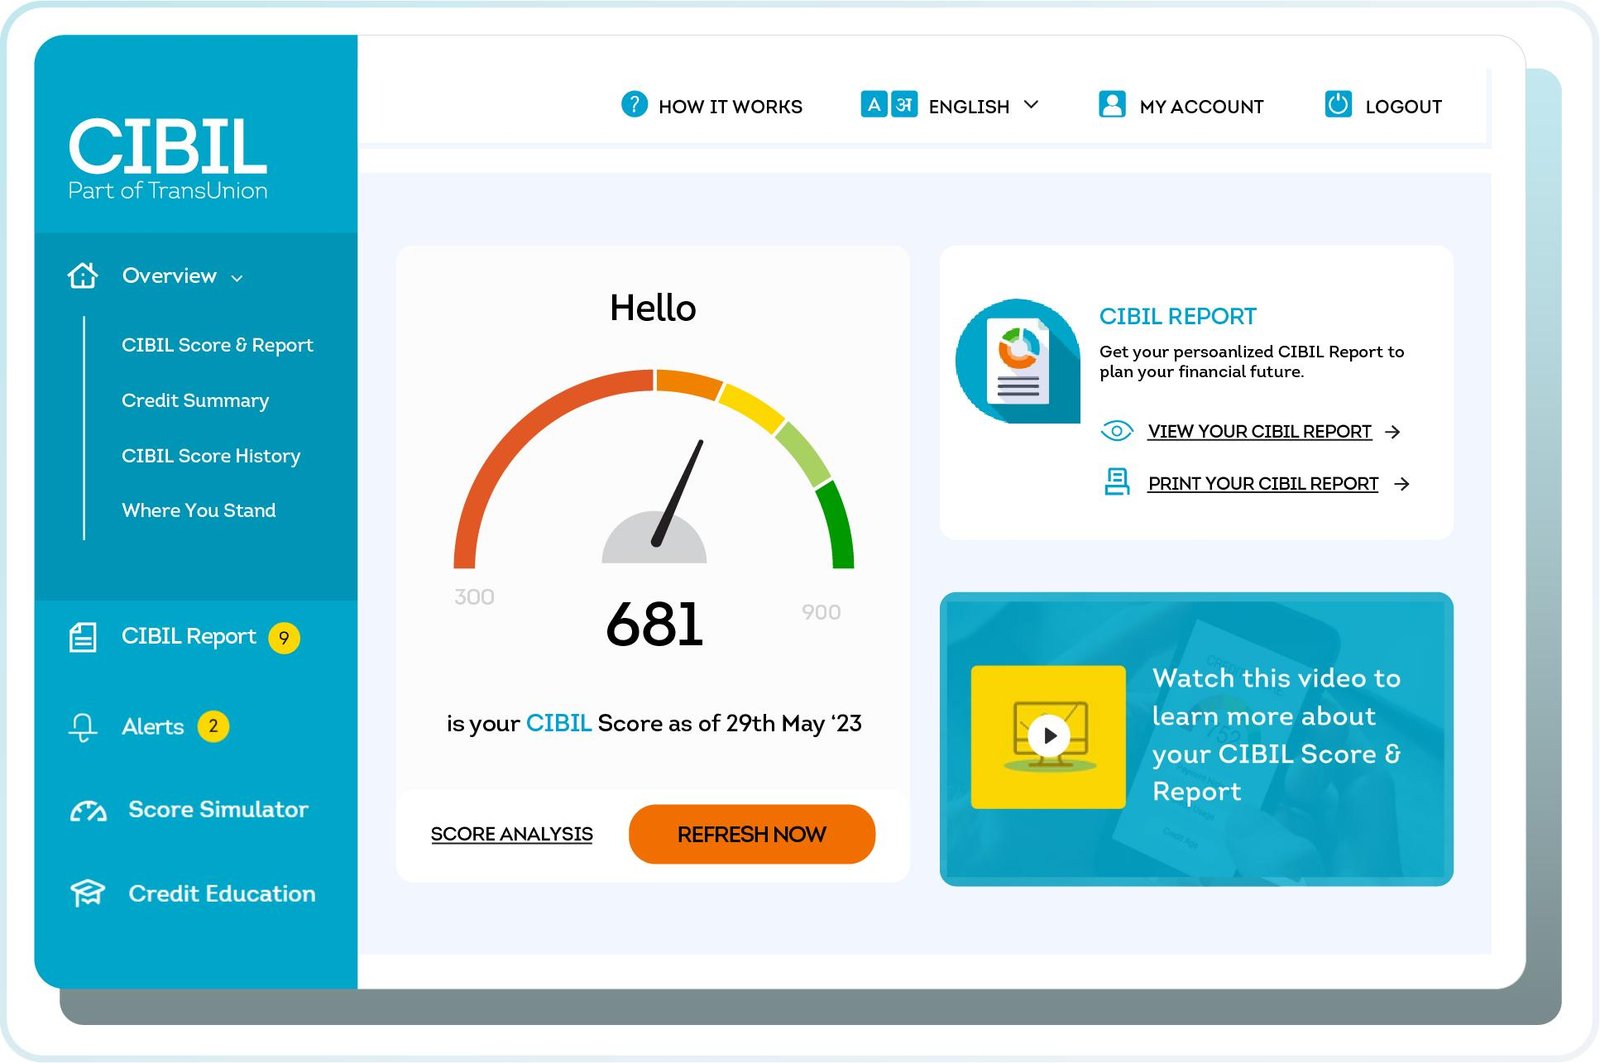Open Credit Education

(222, 893)
